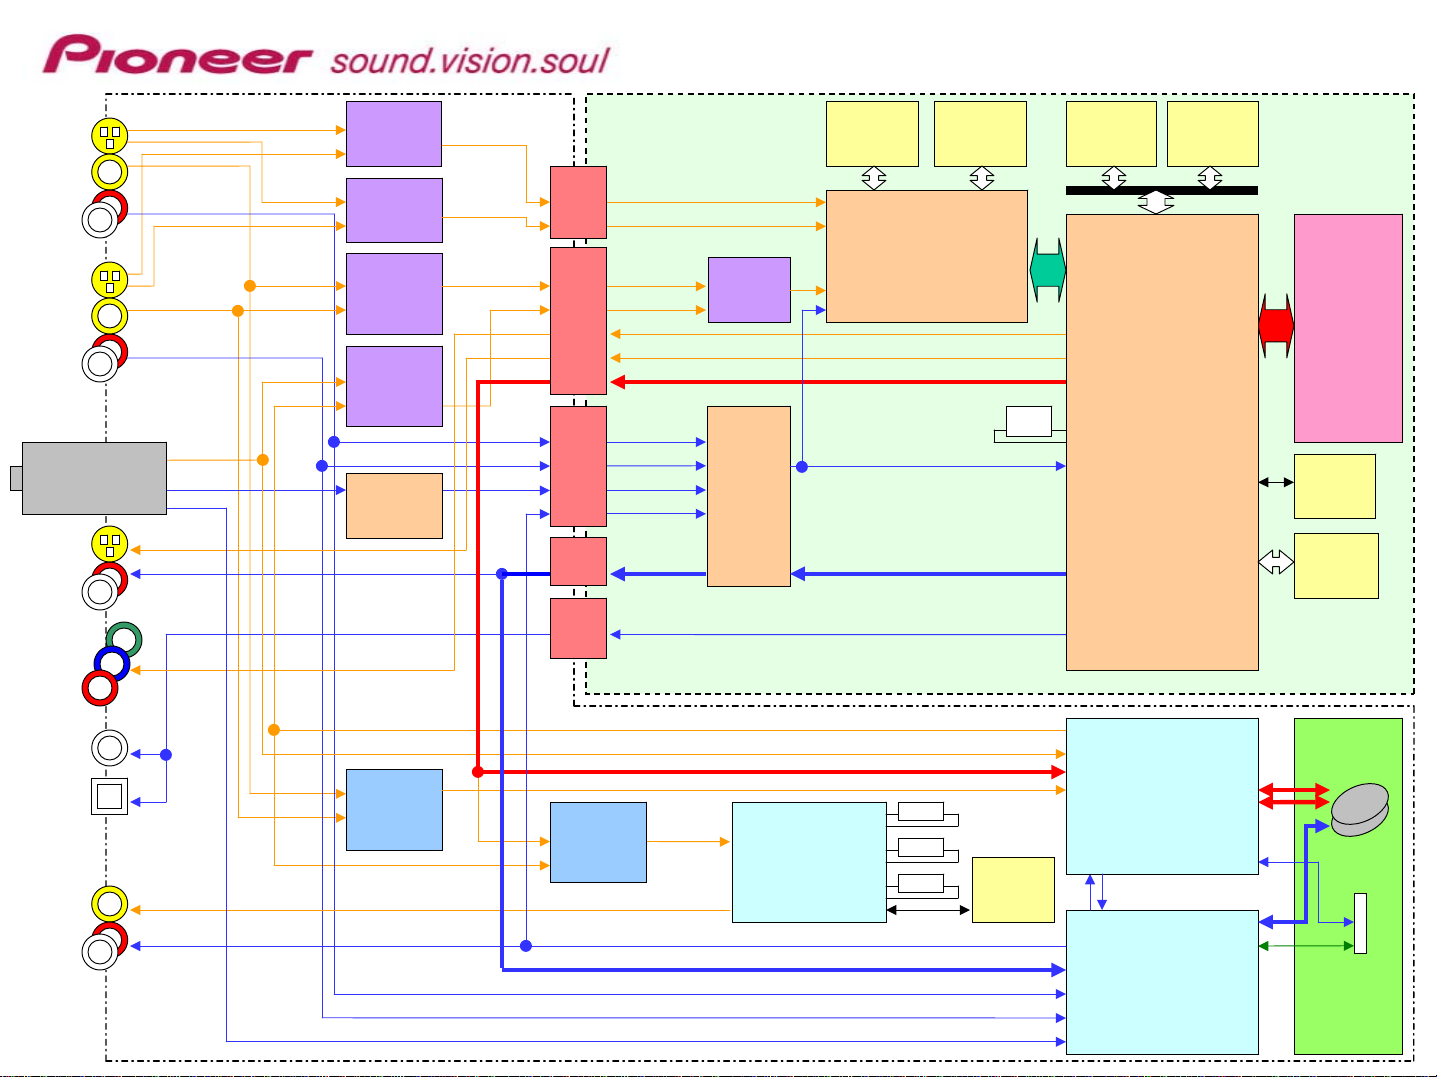1437x1077 pixels.
Task: Select the small orange block under the purple stack
Action: pyautogui.click(x=394, y=506)
